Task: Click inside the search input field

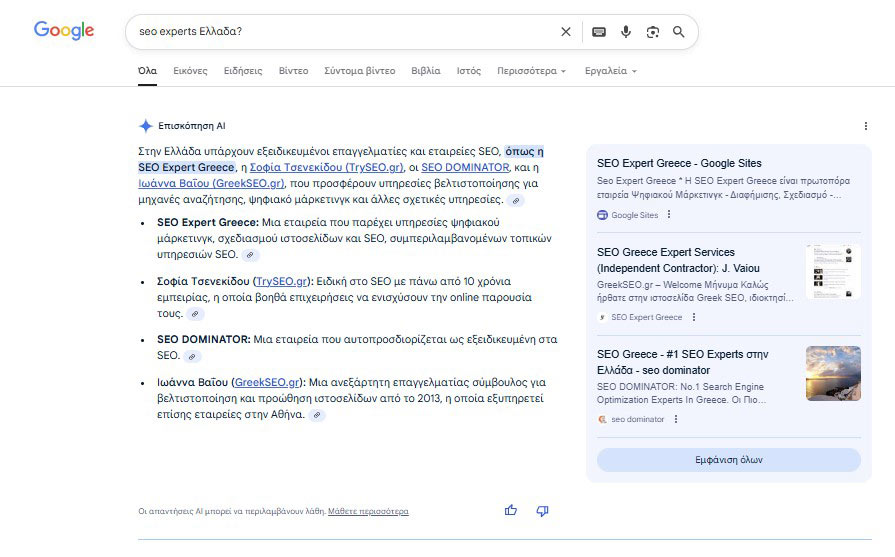Action: 340,32
